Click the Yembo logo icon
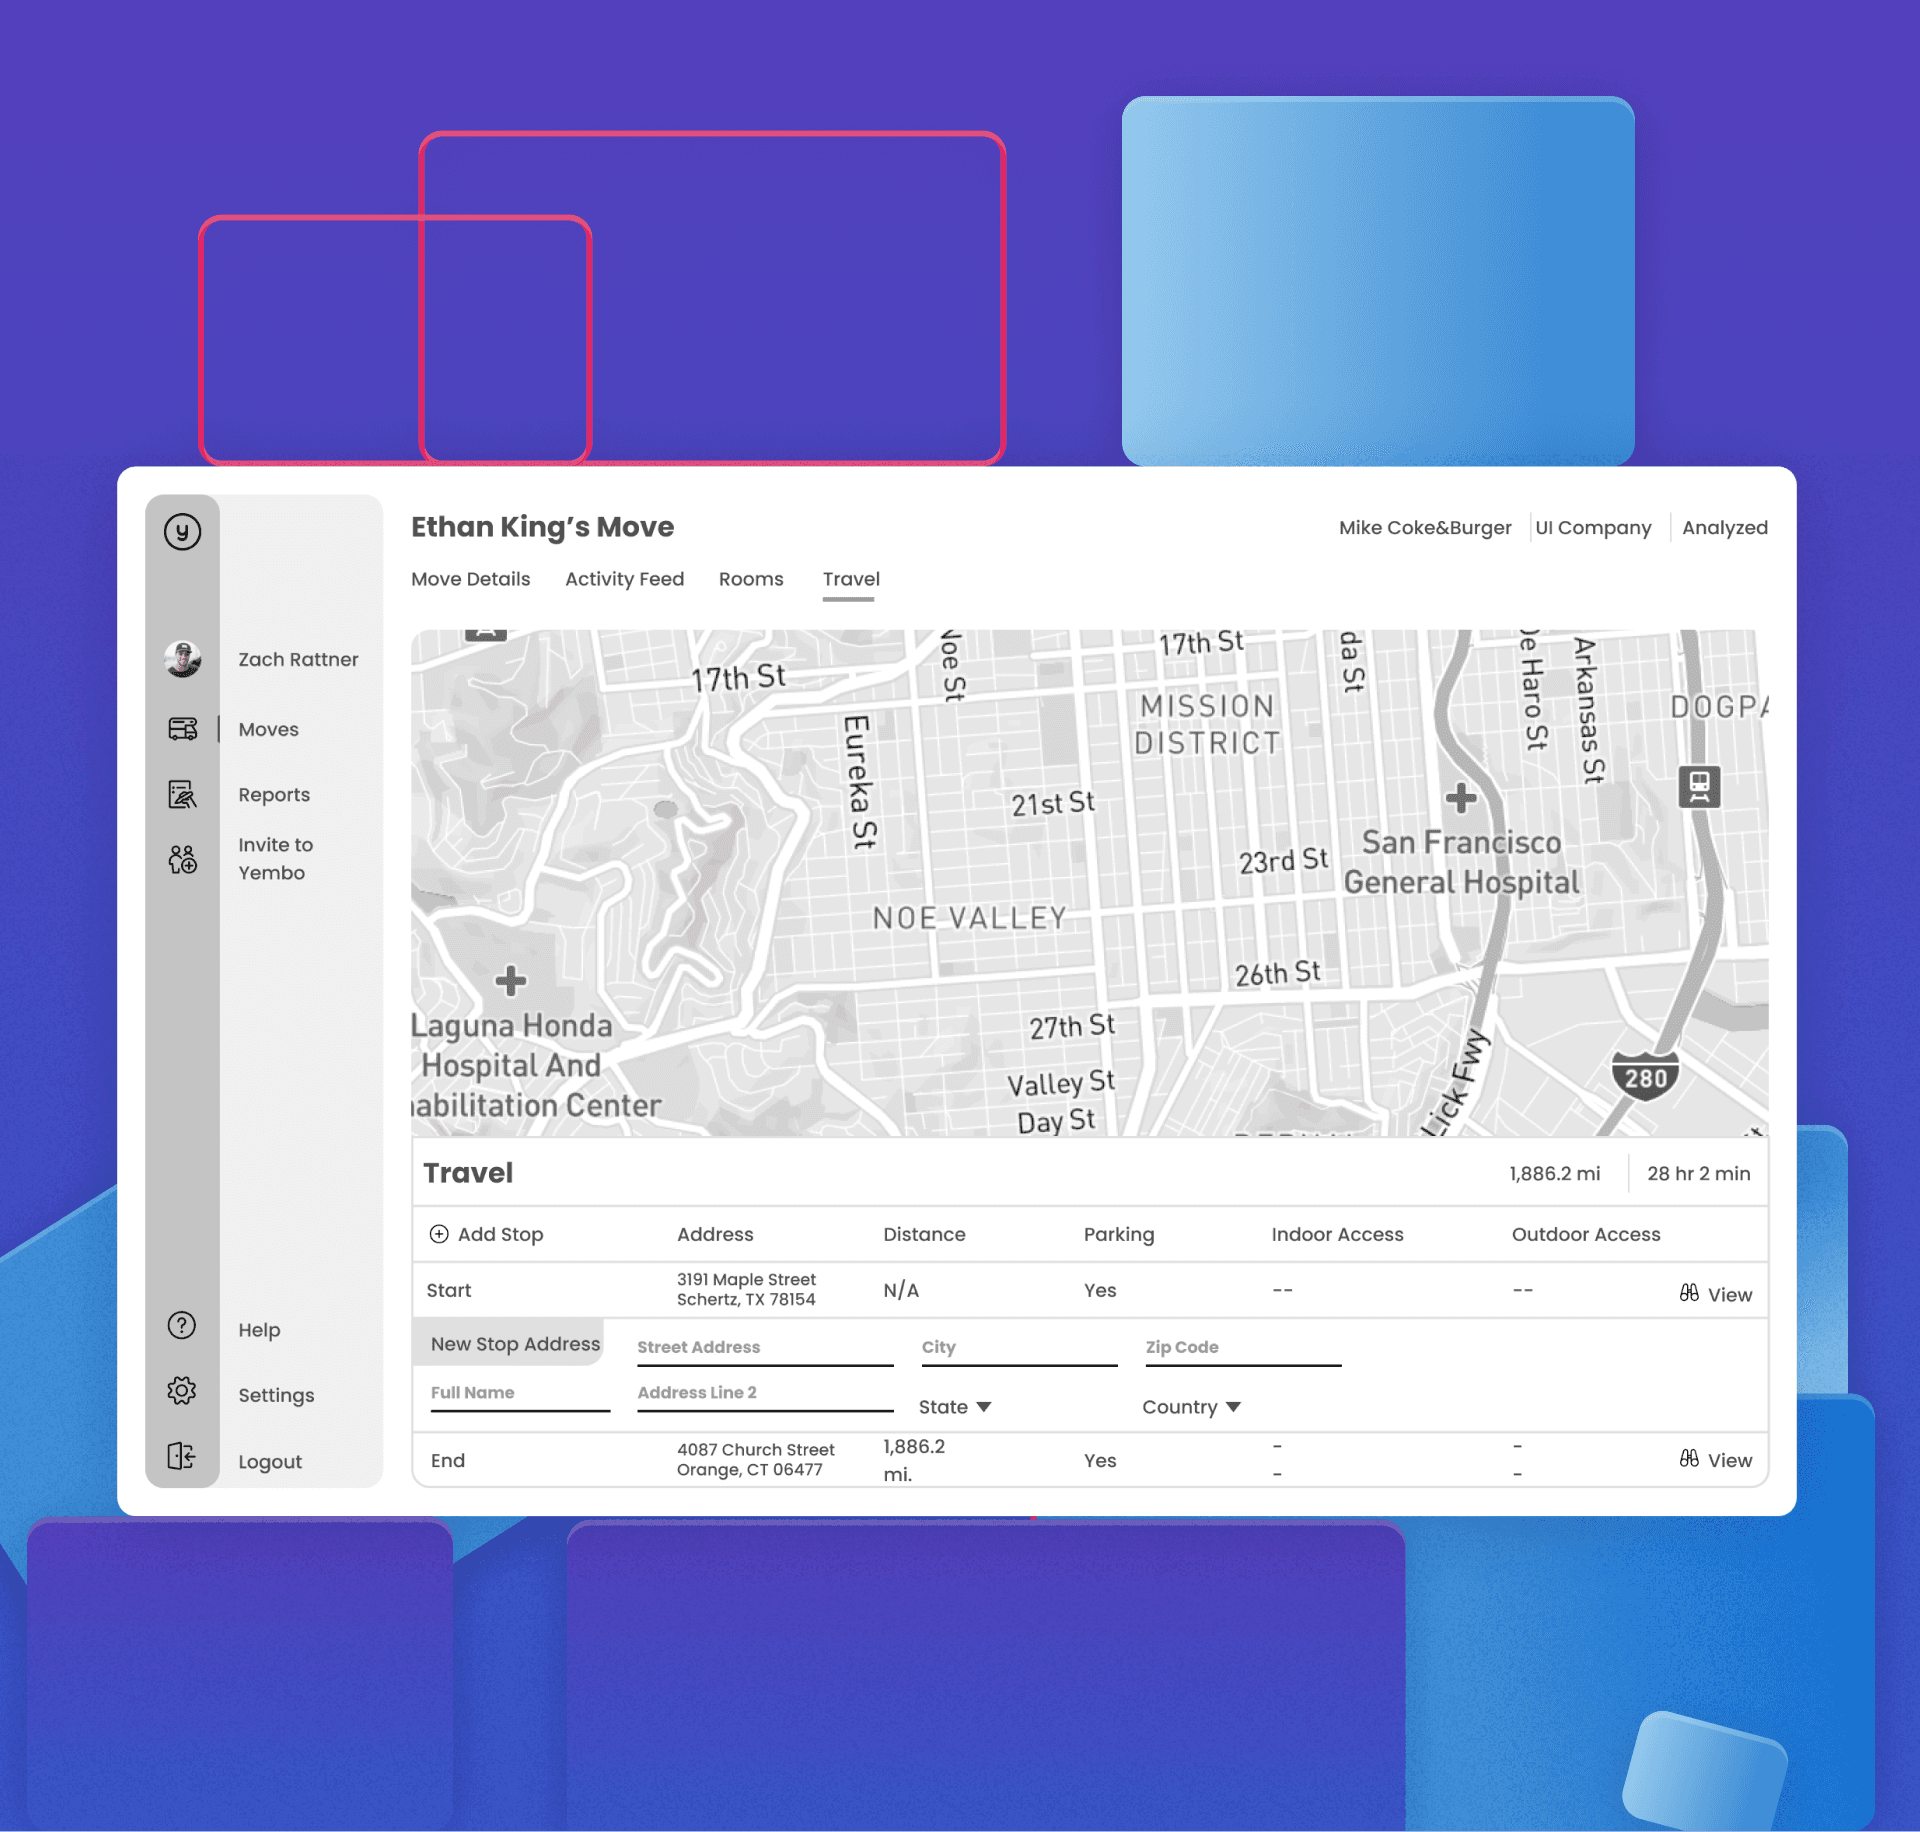This screenshot has width=1920, height=1832. click(x=182, y=532)
